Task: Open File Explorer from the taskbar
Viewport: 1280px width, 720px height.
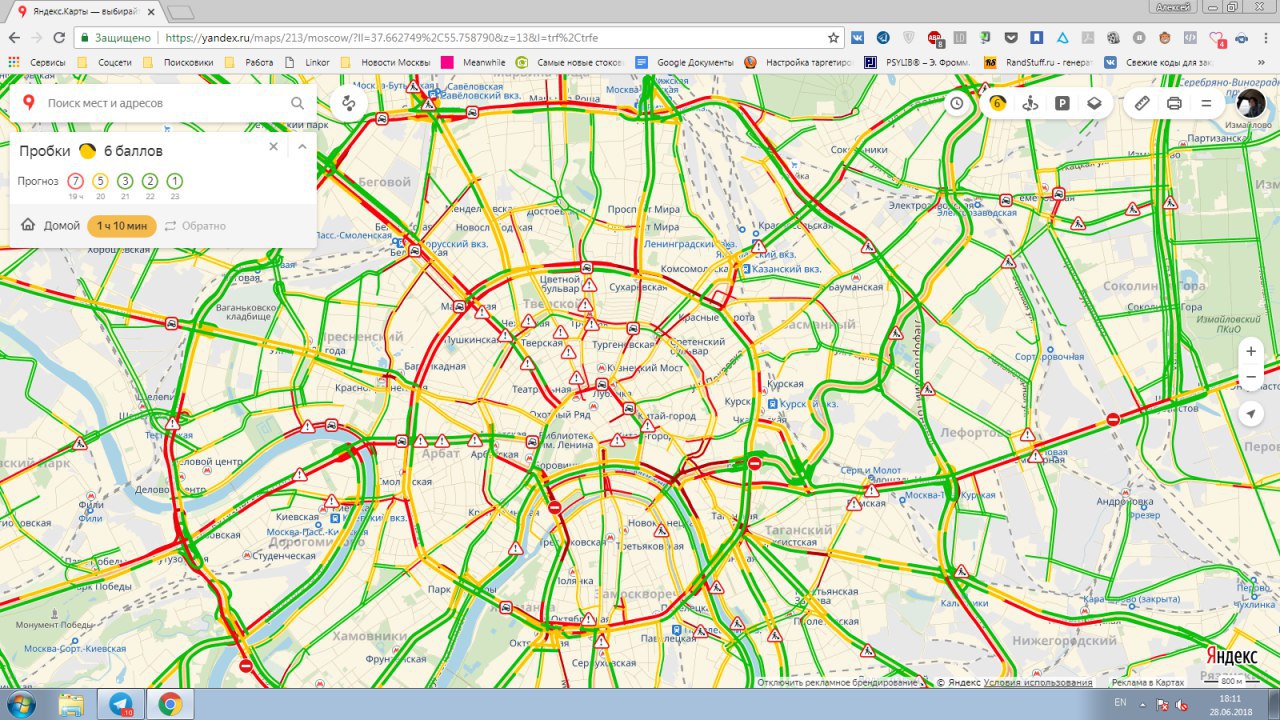Action: point(71,704)
